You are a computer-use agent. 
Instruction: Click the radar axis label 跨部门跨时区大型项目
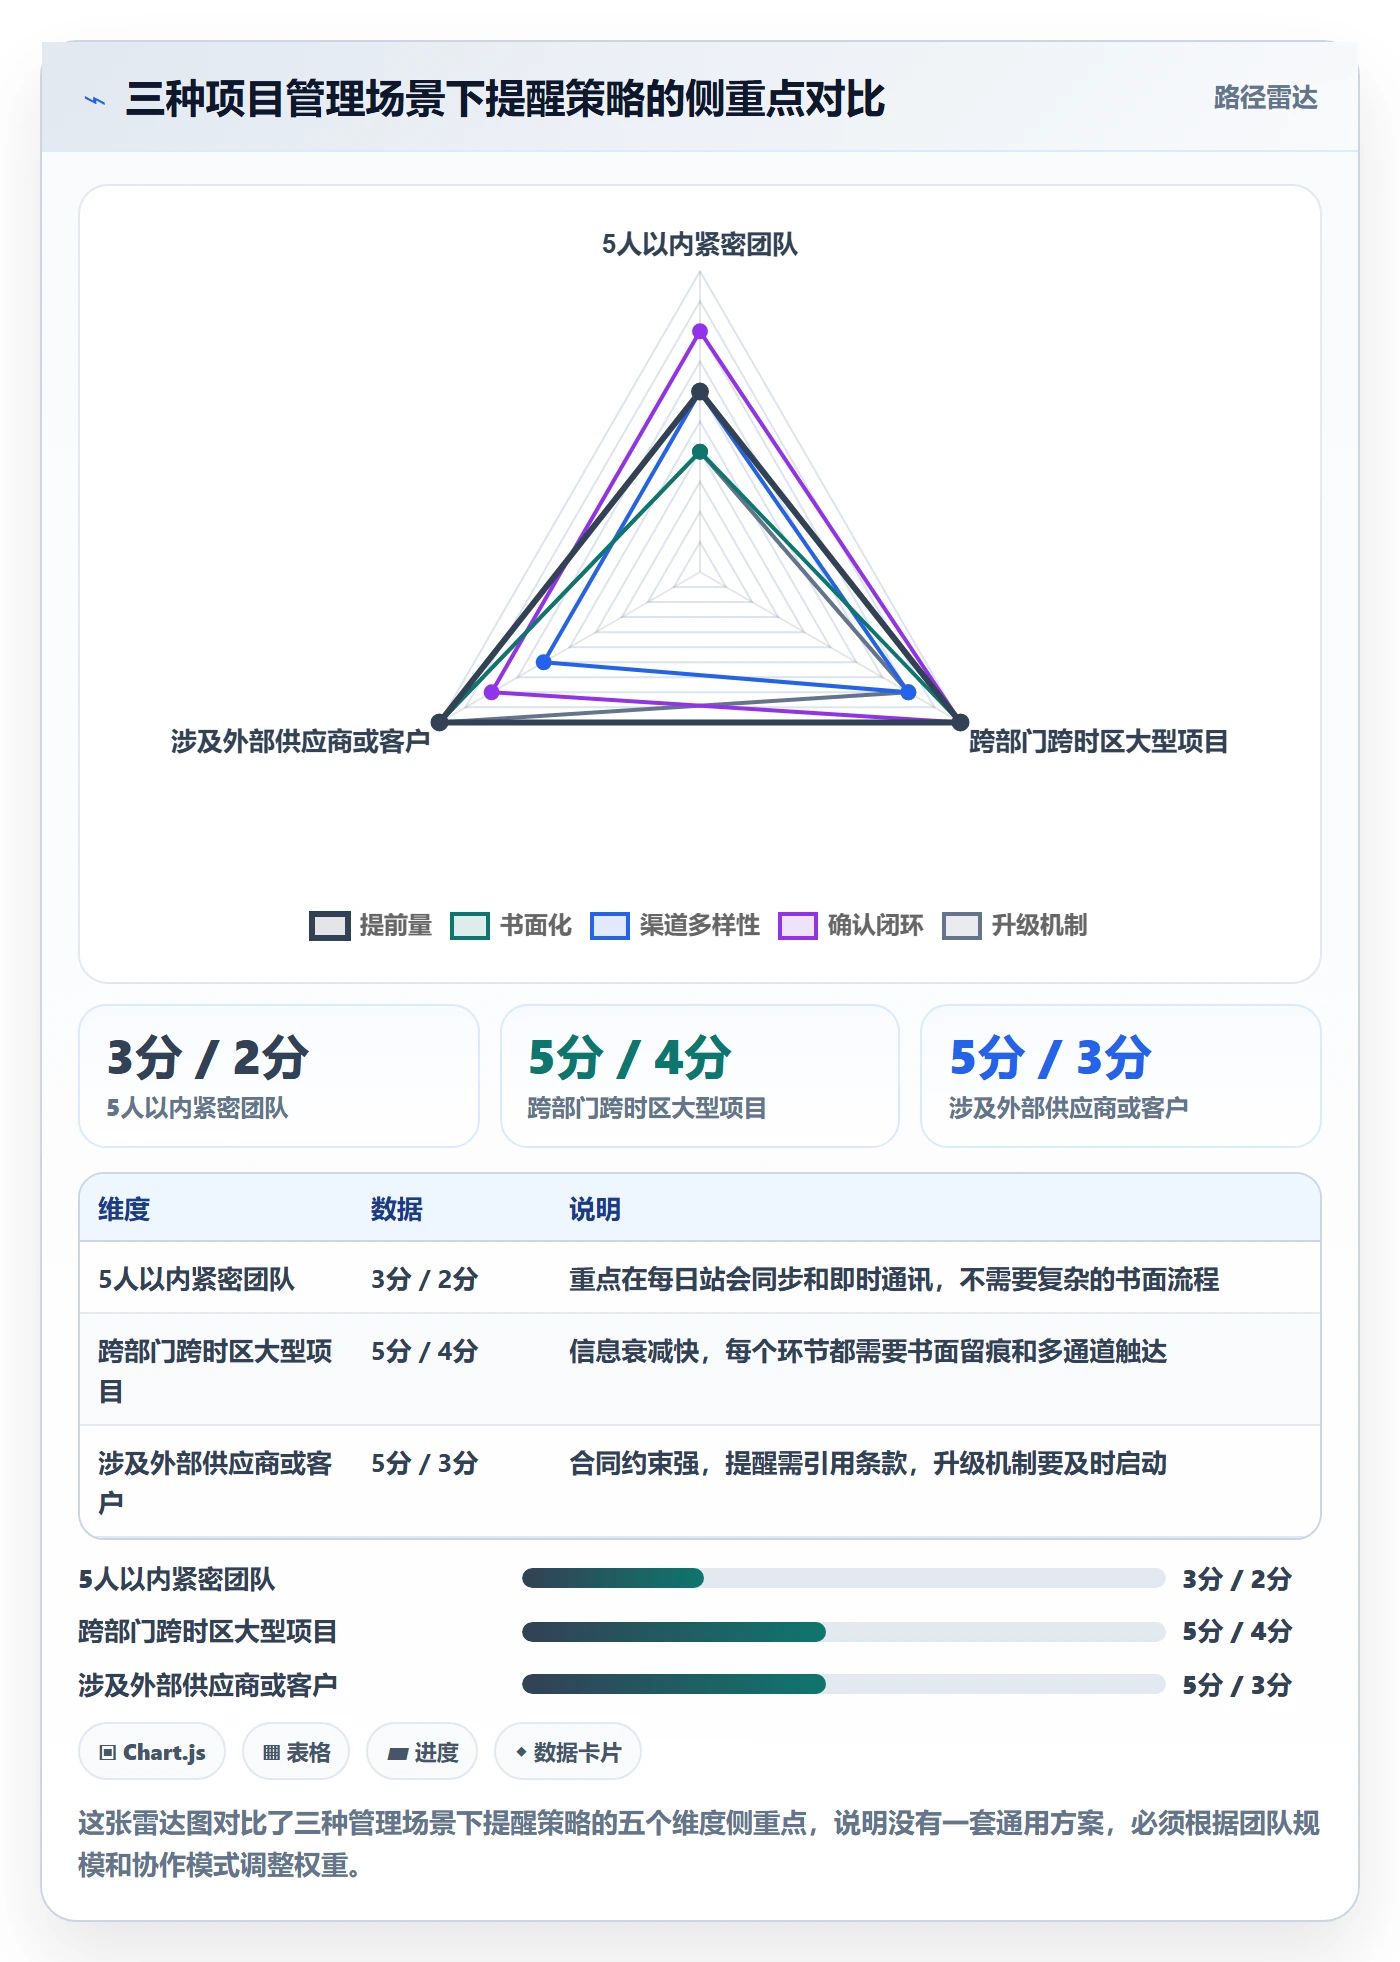[1098, 741]
